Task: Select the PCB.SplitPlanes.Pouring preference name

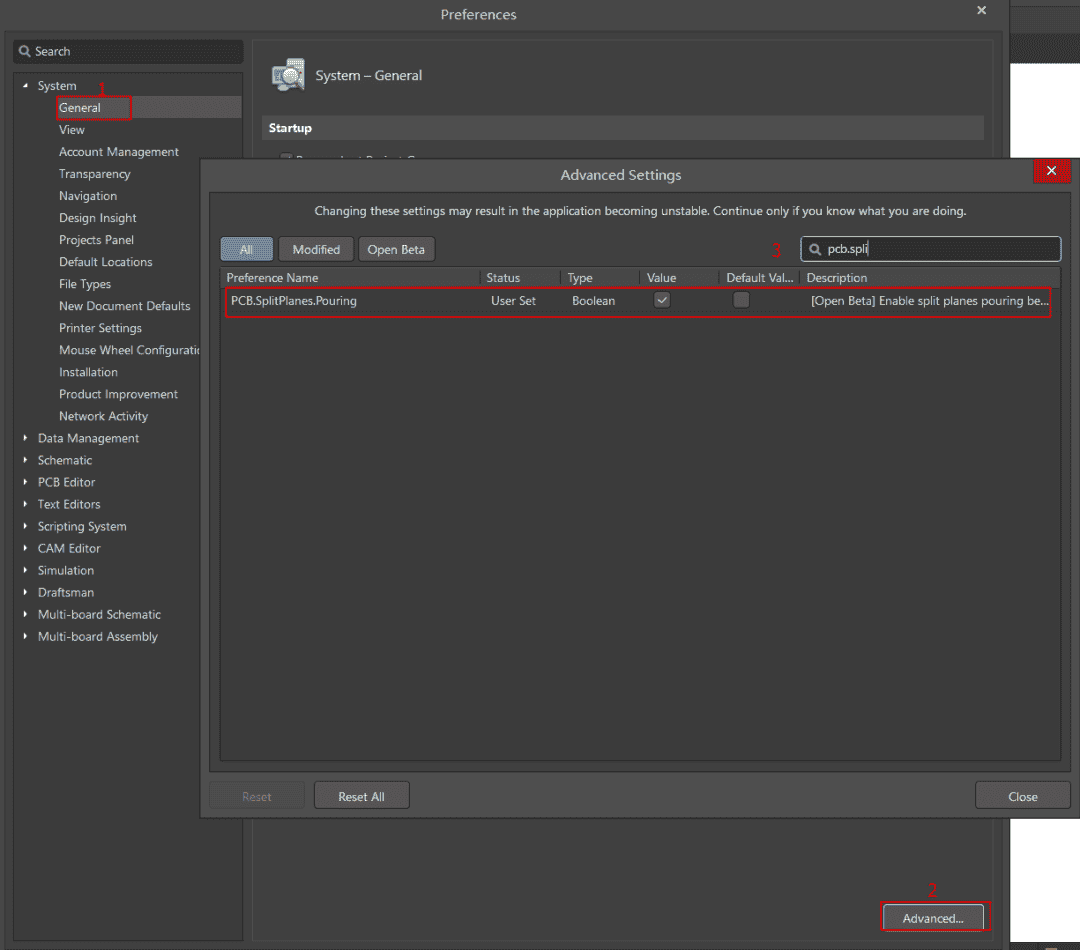Action: tap(293, 300)
